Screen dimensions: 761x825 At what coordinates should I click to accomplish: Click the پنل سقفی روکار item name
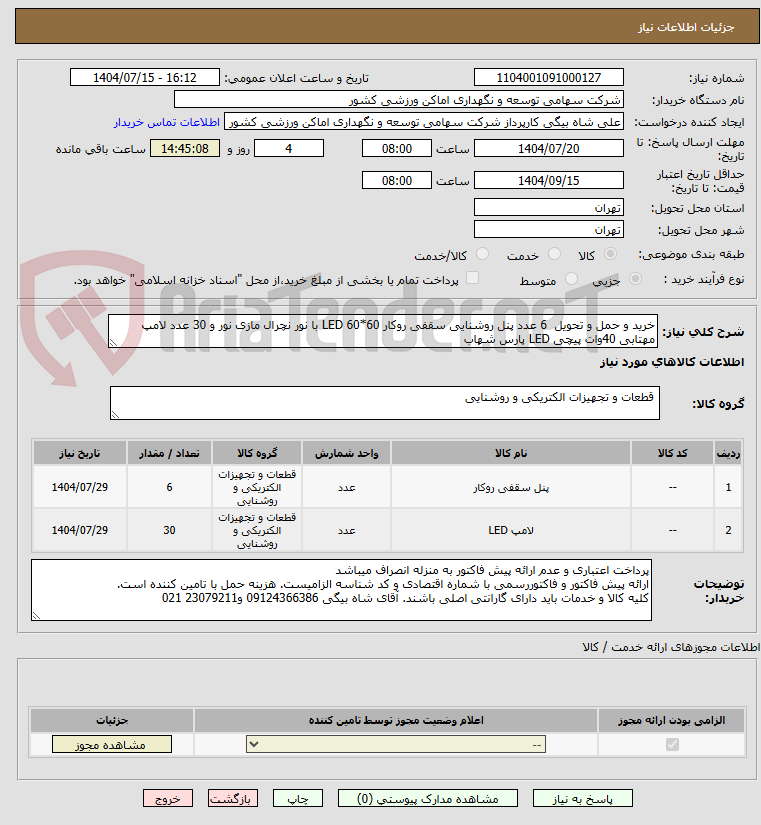pos(510,488)
